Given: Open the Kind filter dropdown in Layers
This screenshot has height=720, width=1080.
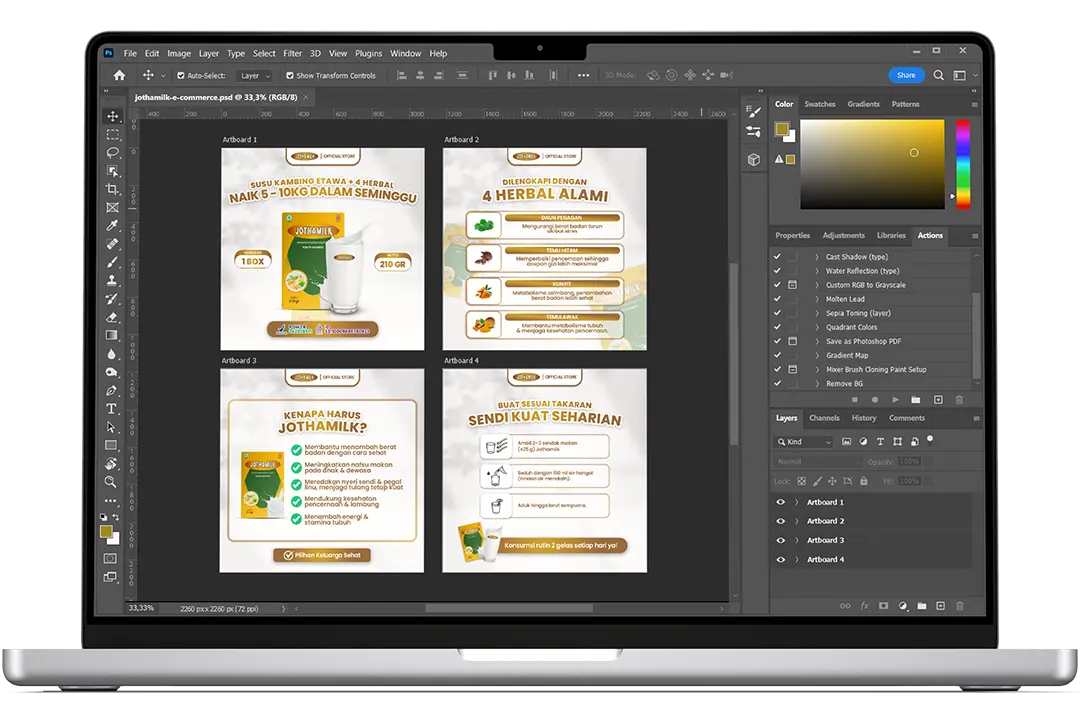Looking at the screenshot, I should pyautogui.click(x=806, y=442).
